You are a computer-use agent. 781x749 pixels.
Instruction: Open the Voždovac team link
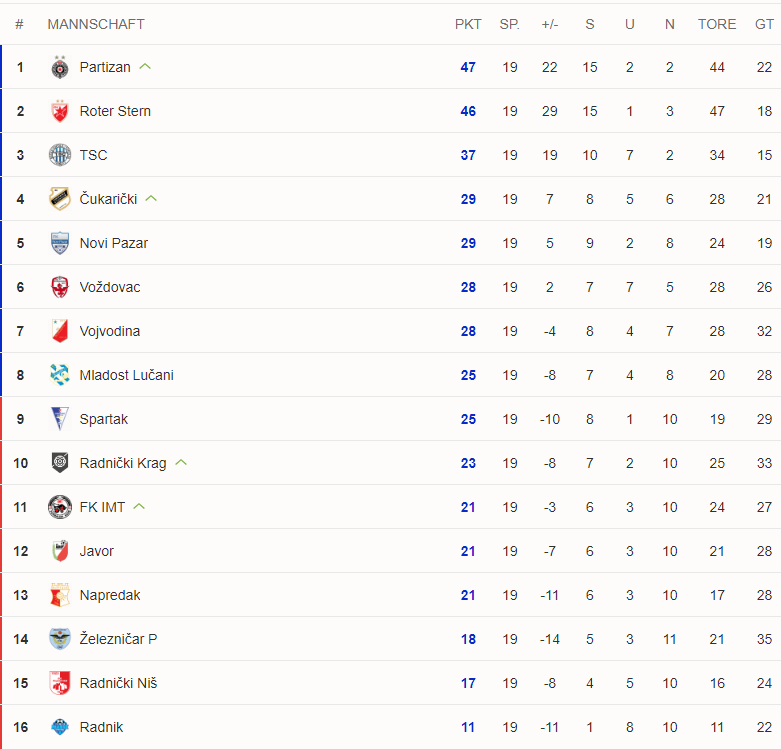tap(110, 287)
